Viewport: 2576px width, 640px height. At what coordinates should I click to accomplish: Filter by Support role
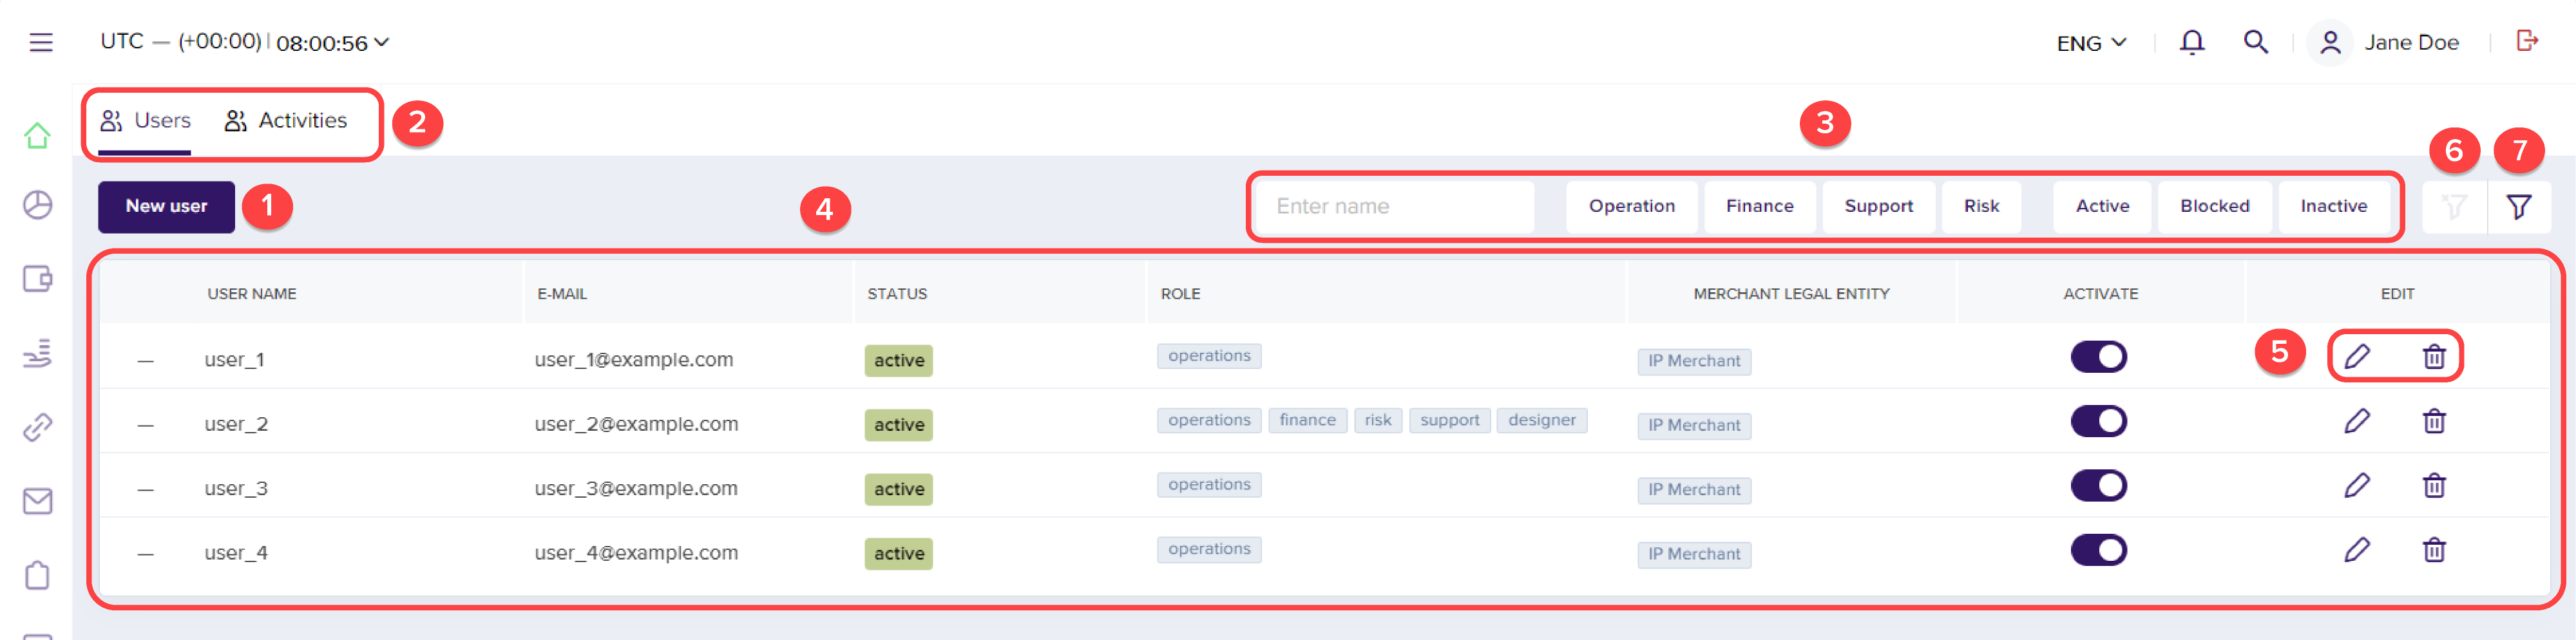click(1878, 207)
